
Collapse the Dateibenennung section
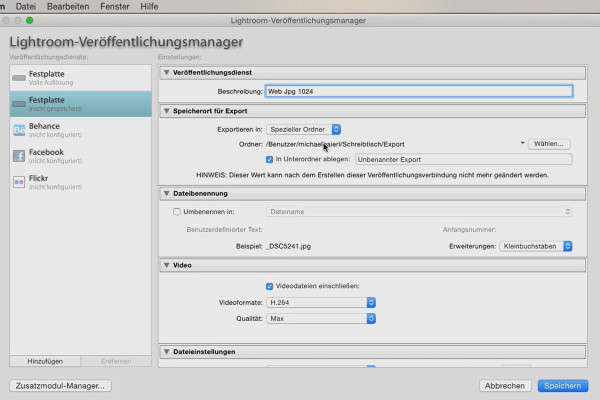click(166, 194)
